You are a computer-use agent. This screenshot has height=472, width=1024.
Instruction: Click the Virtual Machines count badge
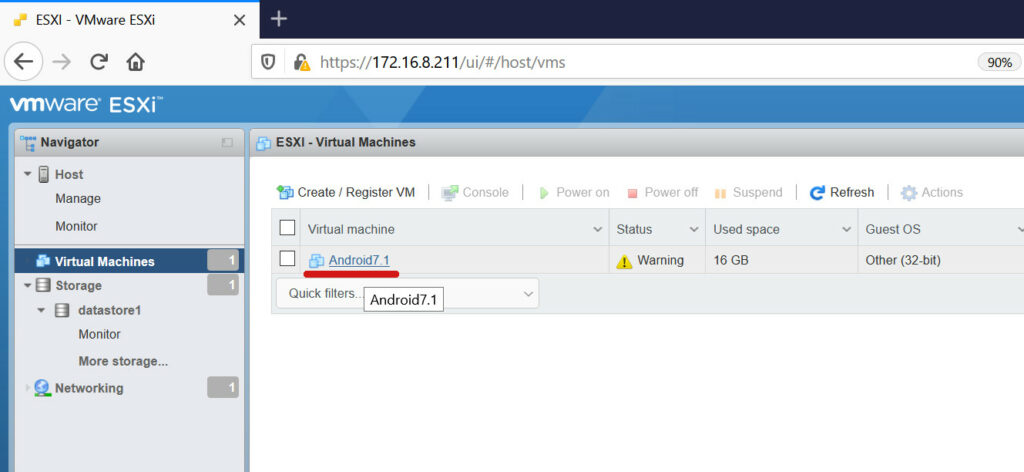coord(223,261)
